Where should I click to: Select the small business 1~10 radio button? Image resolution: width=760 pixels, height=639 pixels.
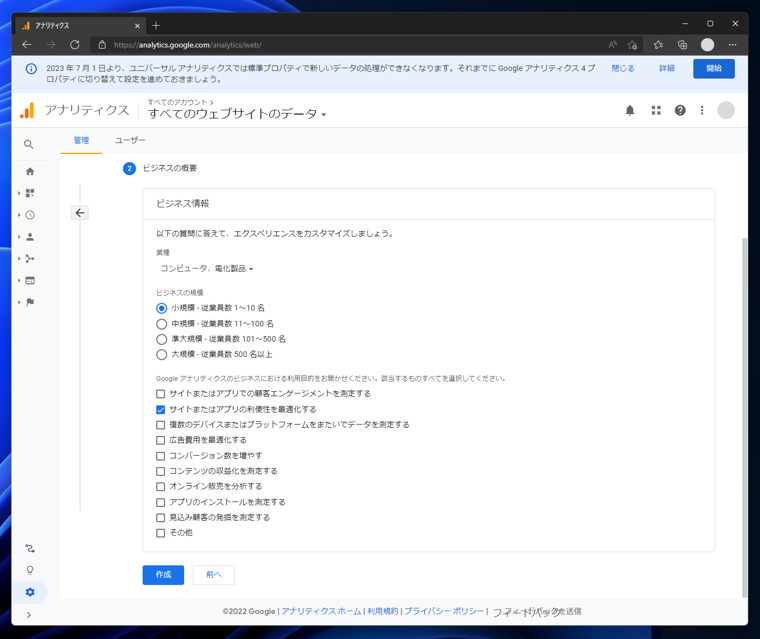161,308
